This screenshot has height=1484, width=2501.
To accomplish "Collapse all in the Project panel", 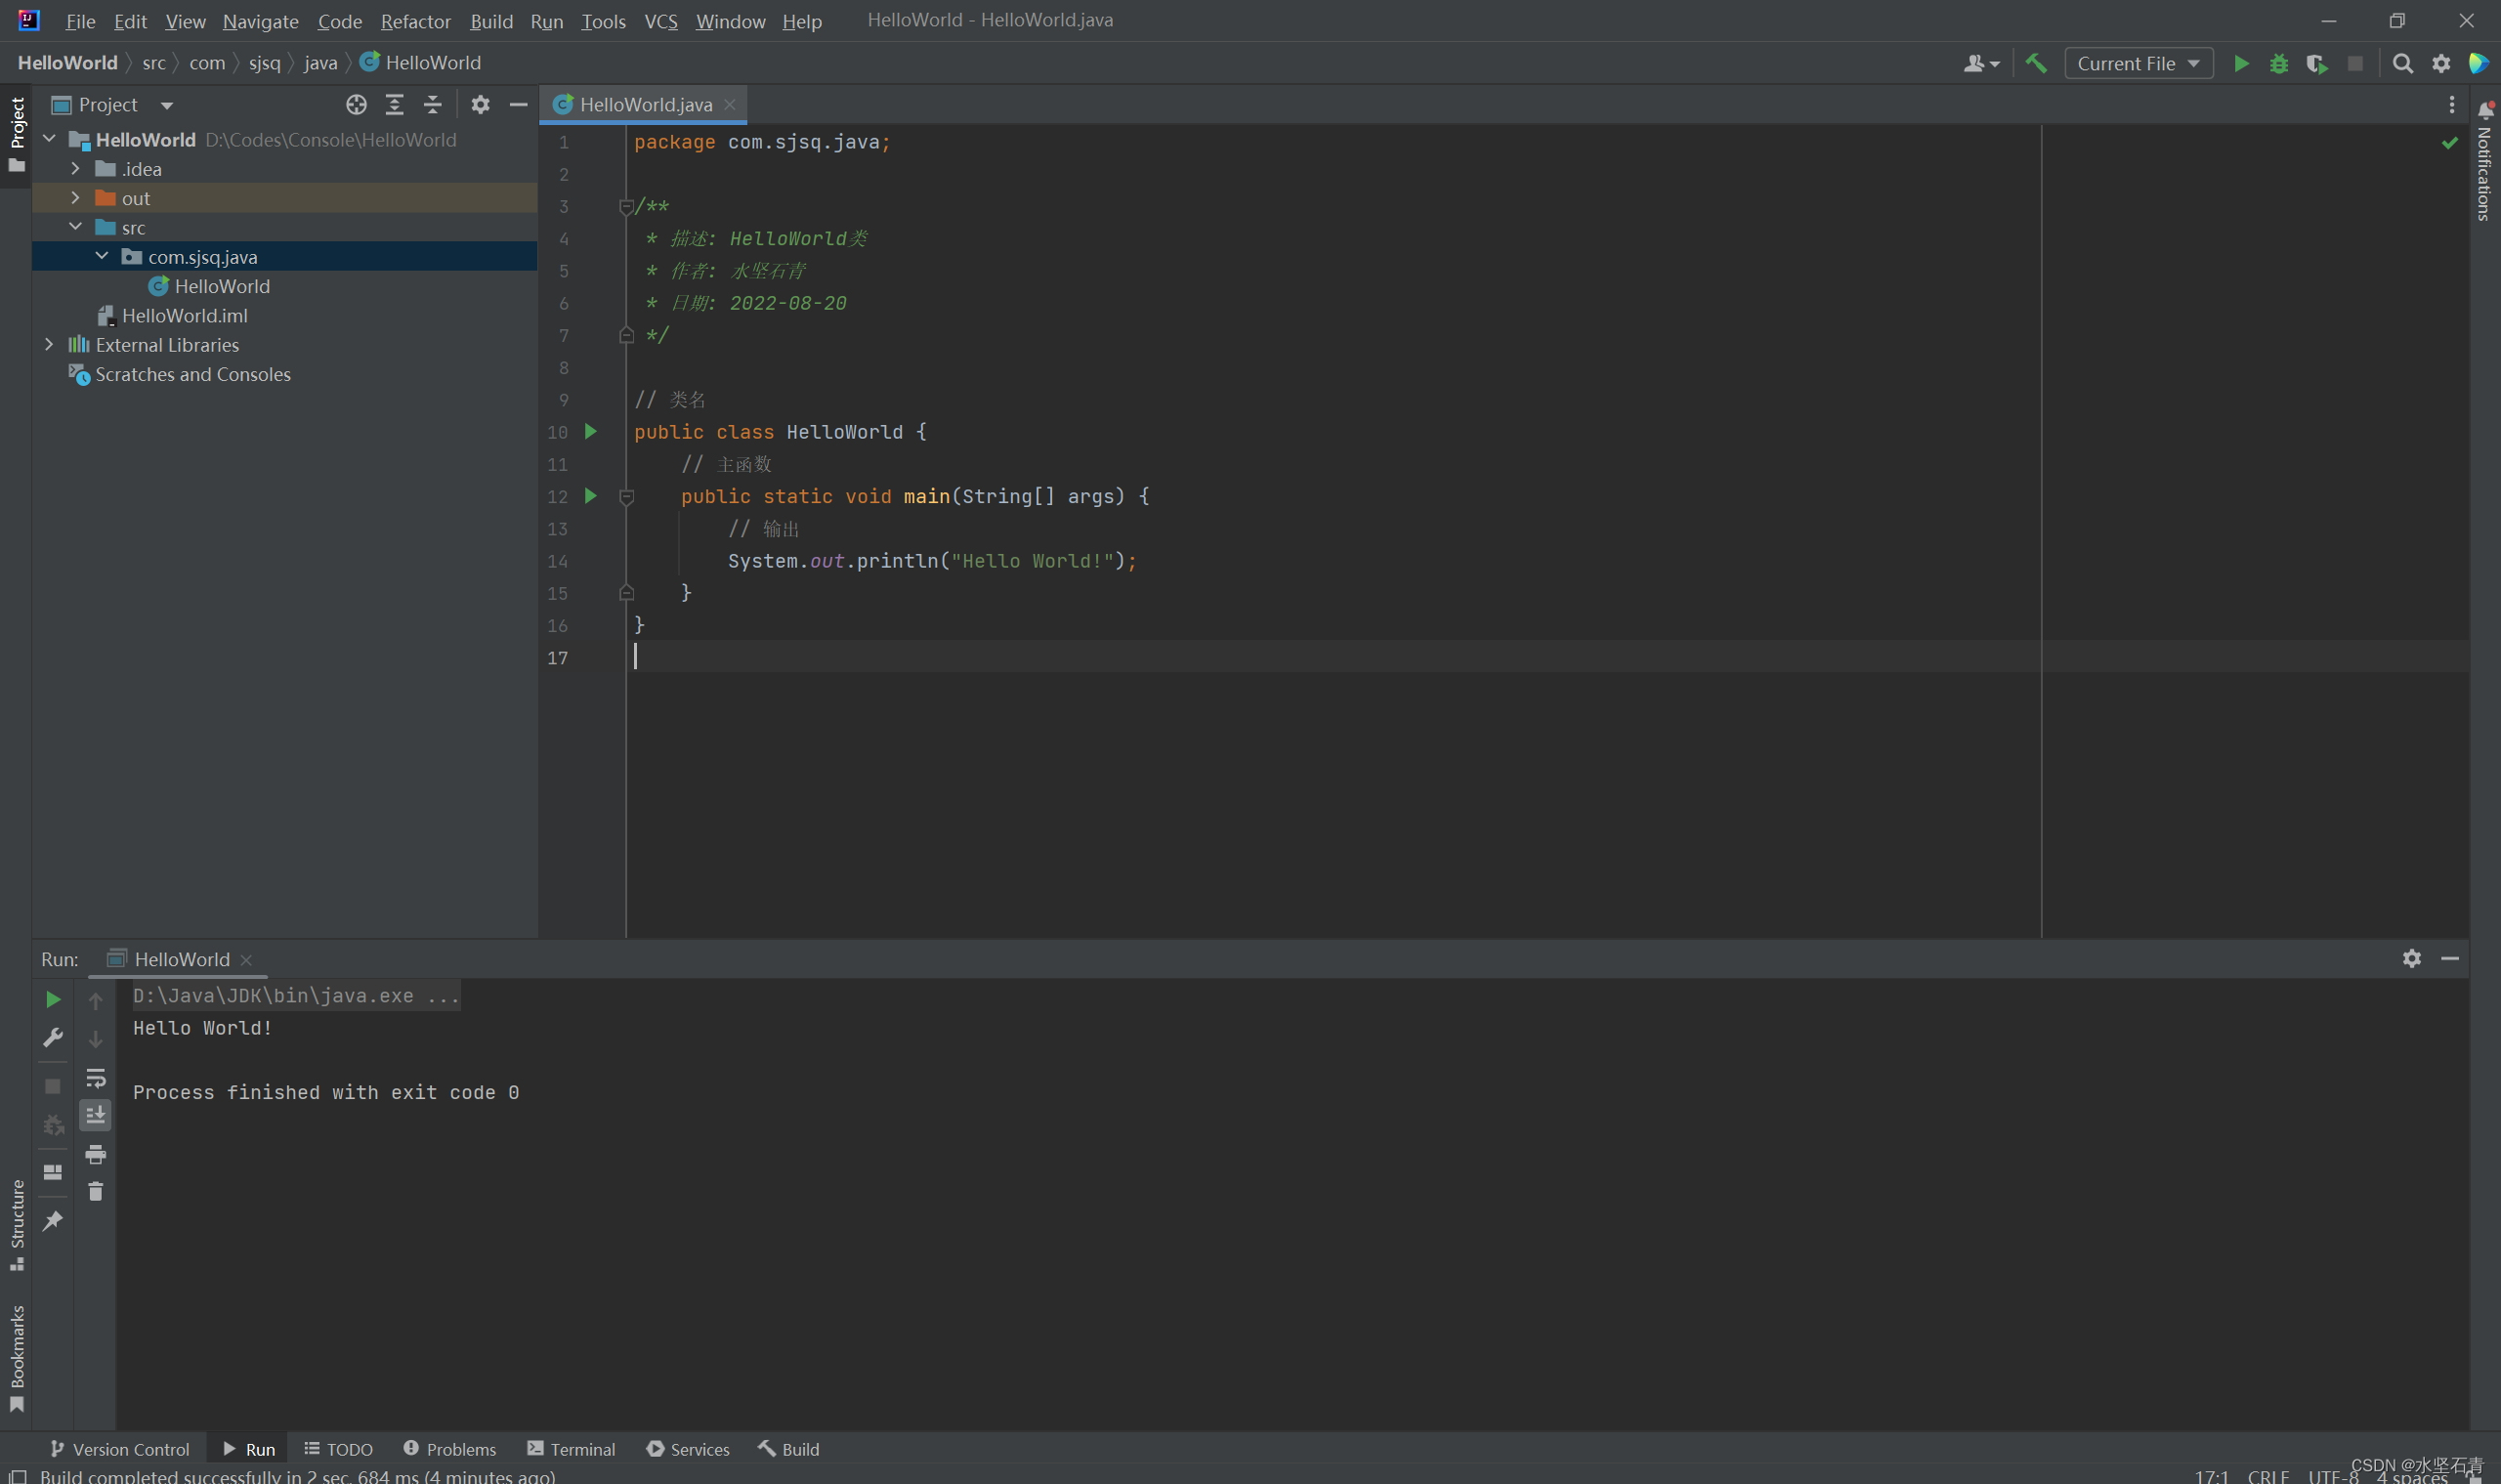I will (x=432, y=104).
